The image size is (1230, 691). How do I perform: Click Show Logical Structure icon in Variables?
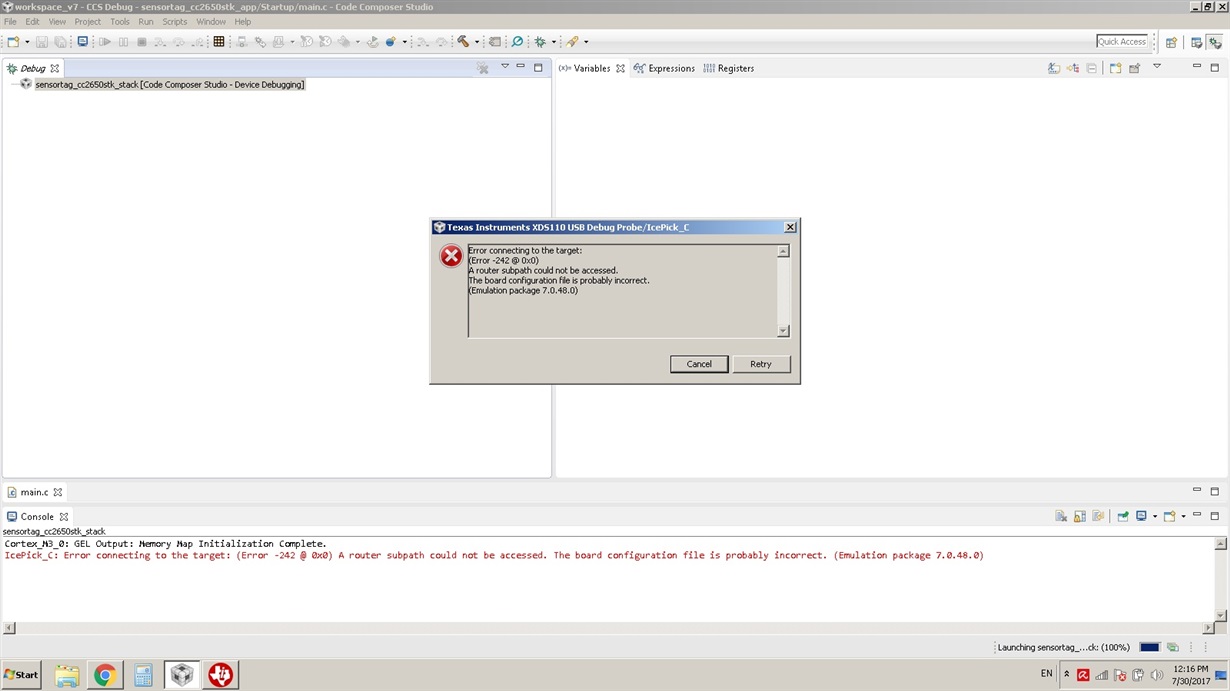point(1073,68)
